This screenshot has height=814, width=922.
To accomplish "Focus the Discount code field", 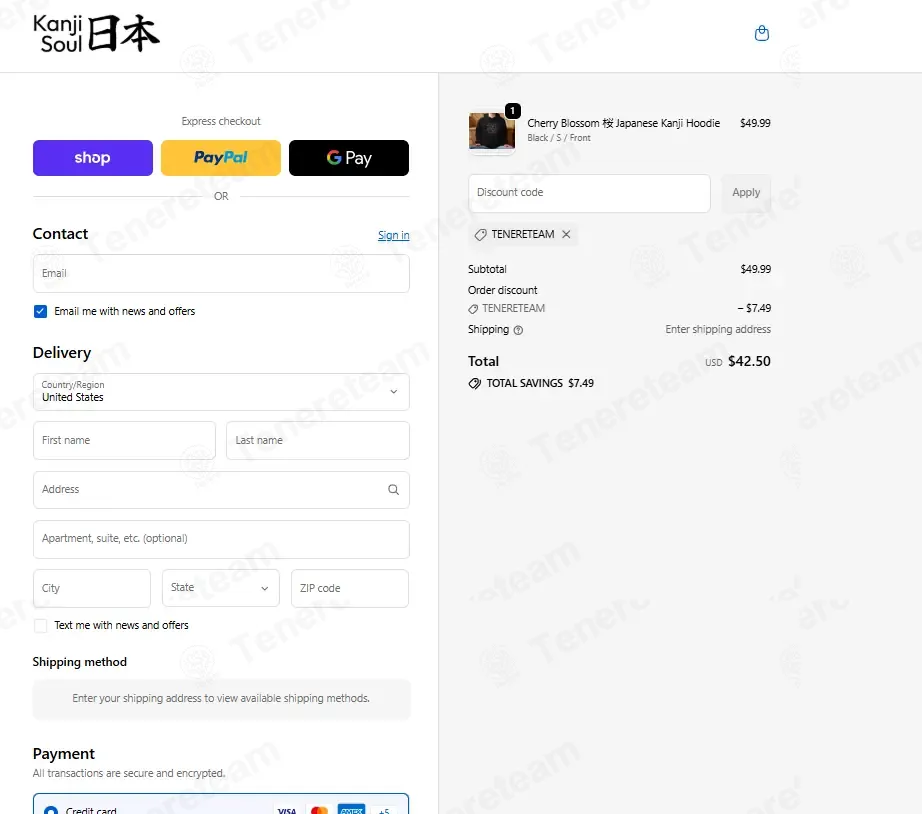I will [589, 193].
